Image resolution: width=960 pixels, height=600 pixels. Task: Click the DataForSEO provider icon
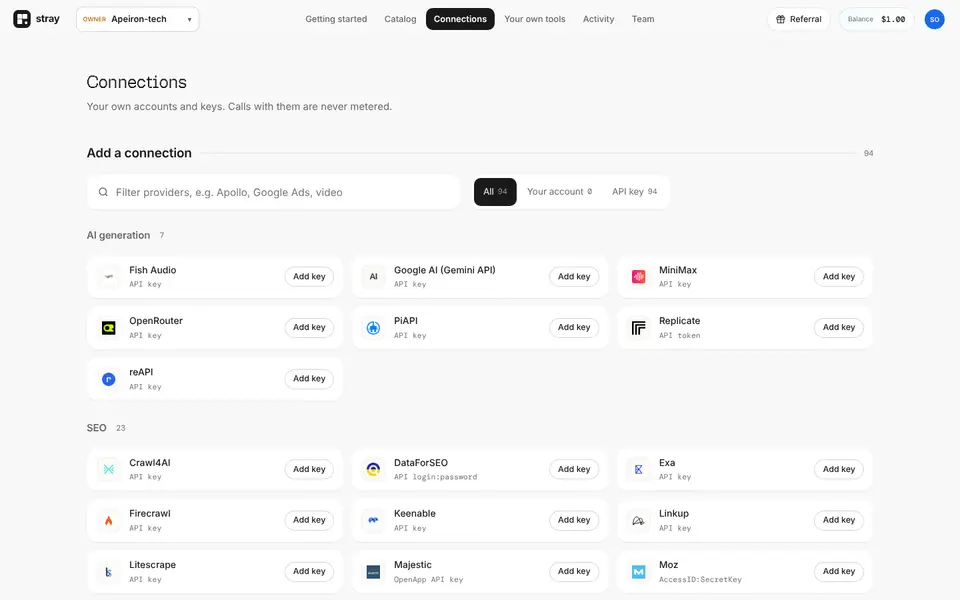point(373,469)
